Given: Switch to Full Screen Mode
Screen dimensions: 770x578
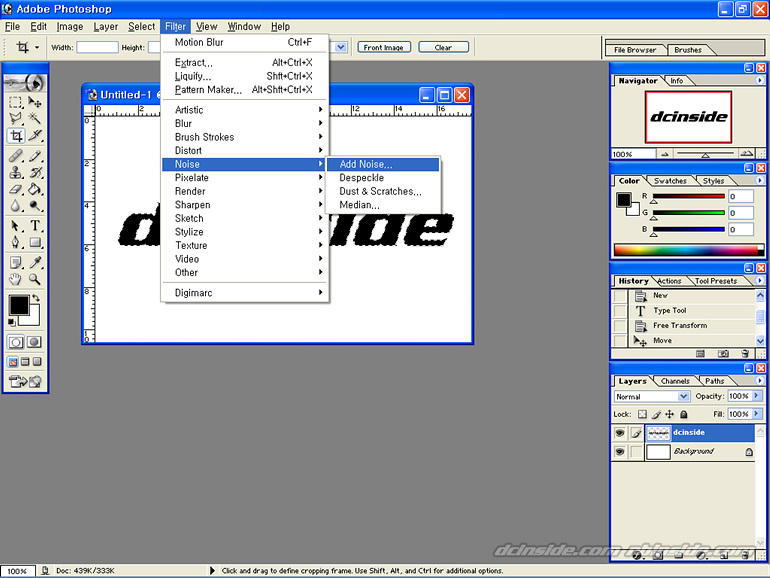Looking at the screenshot, I should click(37, 362).
